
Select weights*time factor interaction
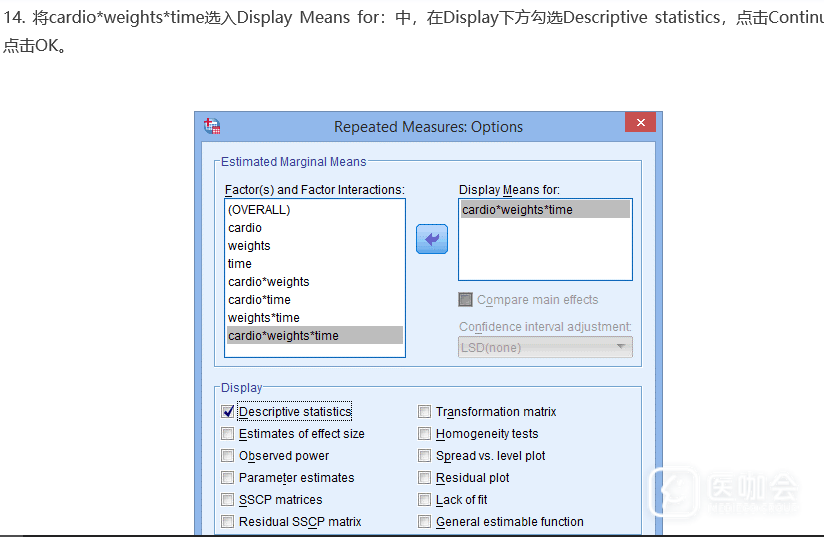263,318
